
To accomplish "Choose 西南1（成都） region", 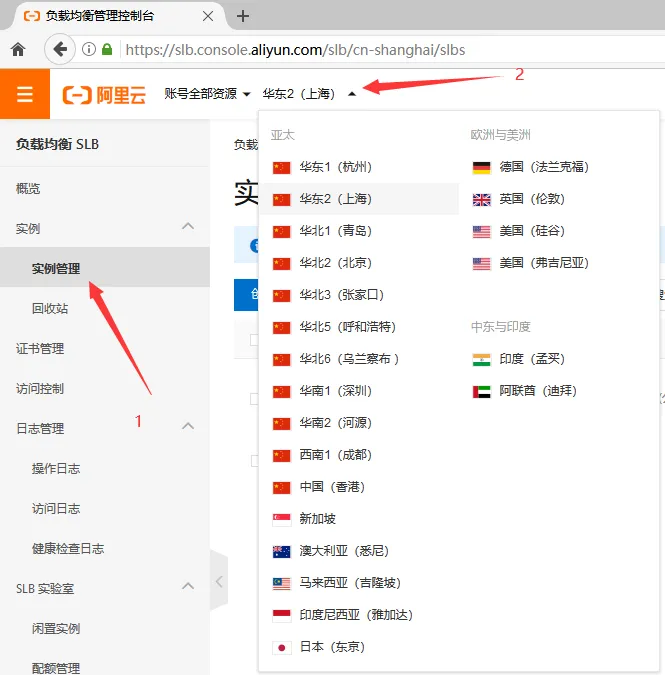I will 359,455.
